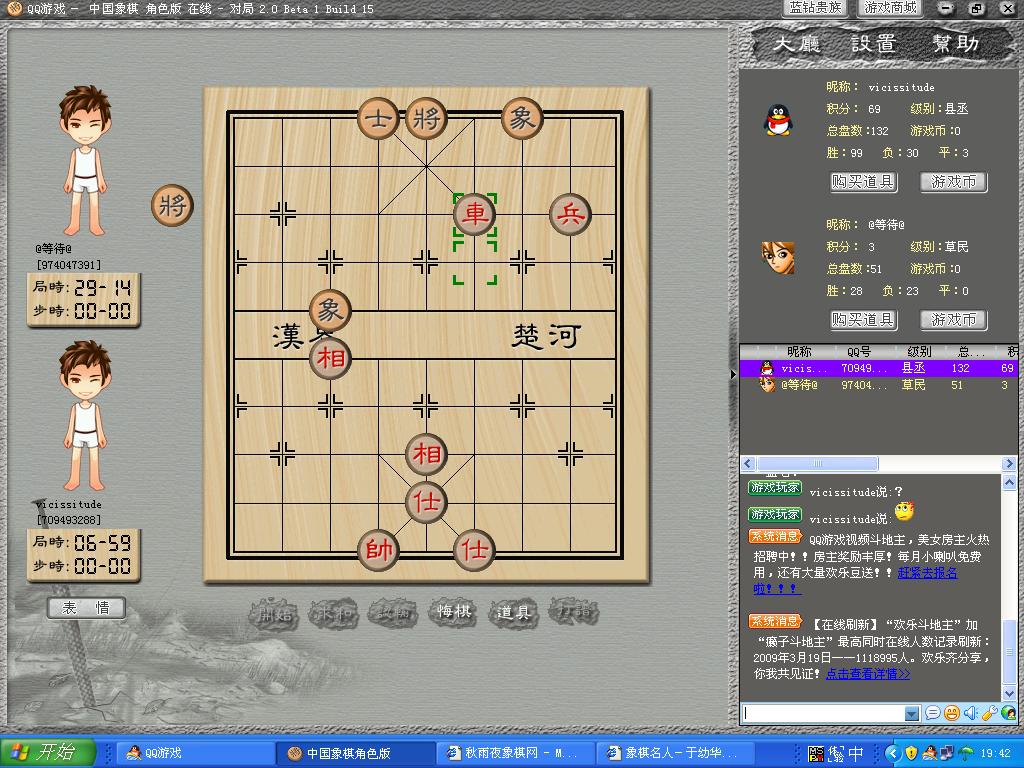Collapse the side panel using the small triangle
This screenshot has height=768, width=1024.
pos(733,374)
